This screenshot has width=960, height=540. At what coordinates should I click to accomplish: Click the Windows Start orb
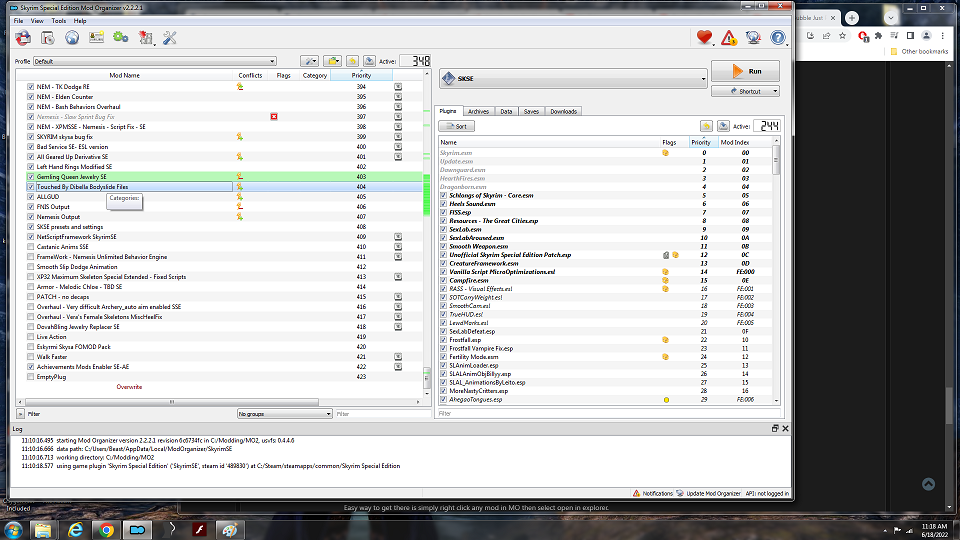pos(13,530)
